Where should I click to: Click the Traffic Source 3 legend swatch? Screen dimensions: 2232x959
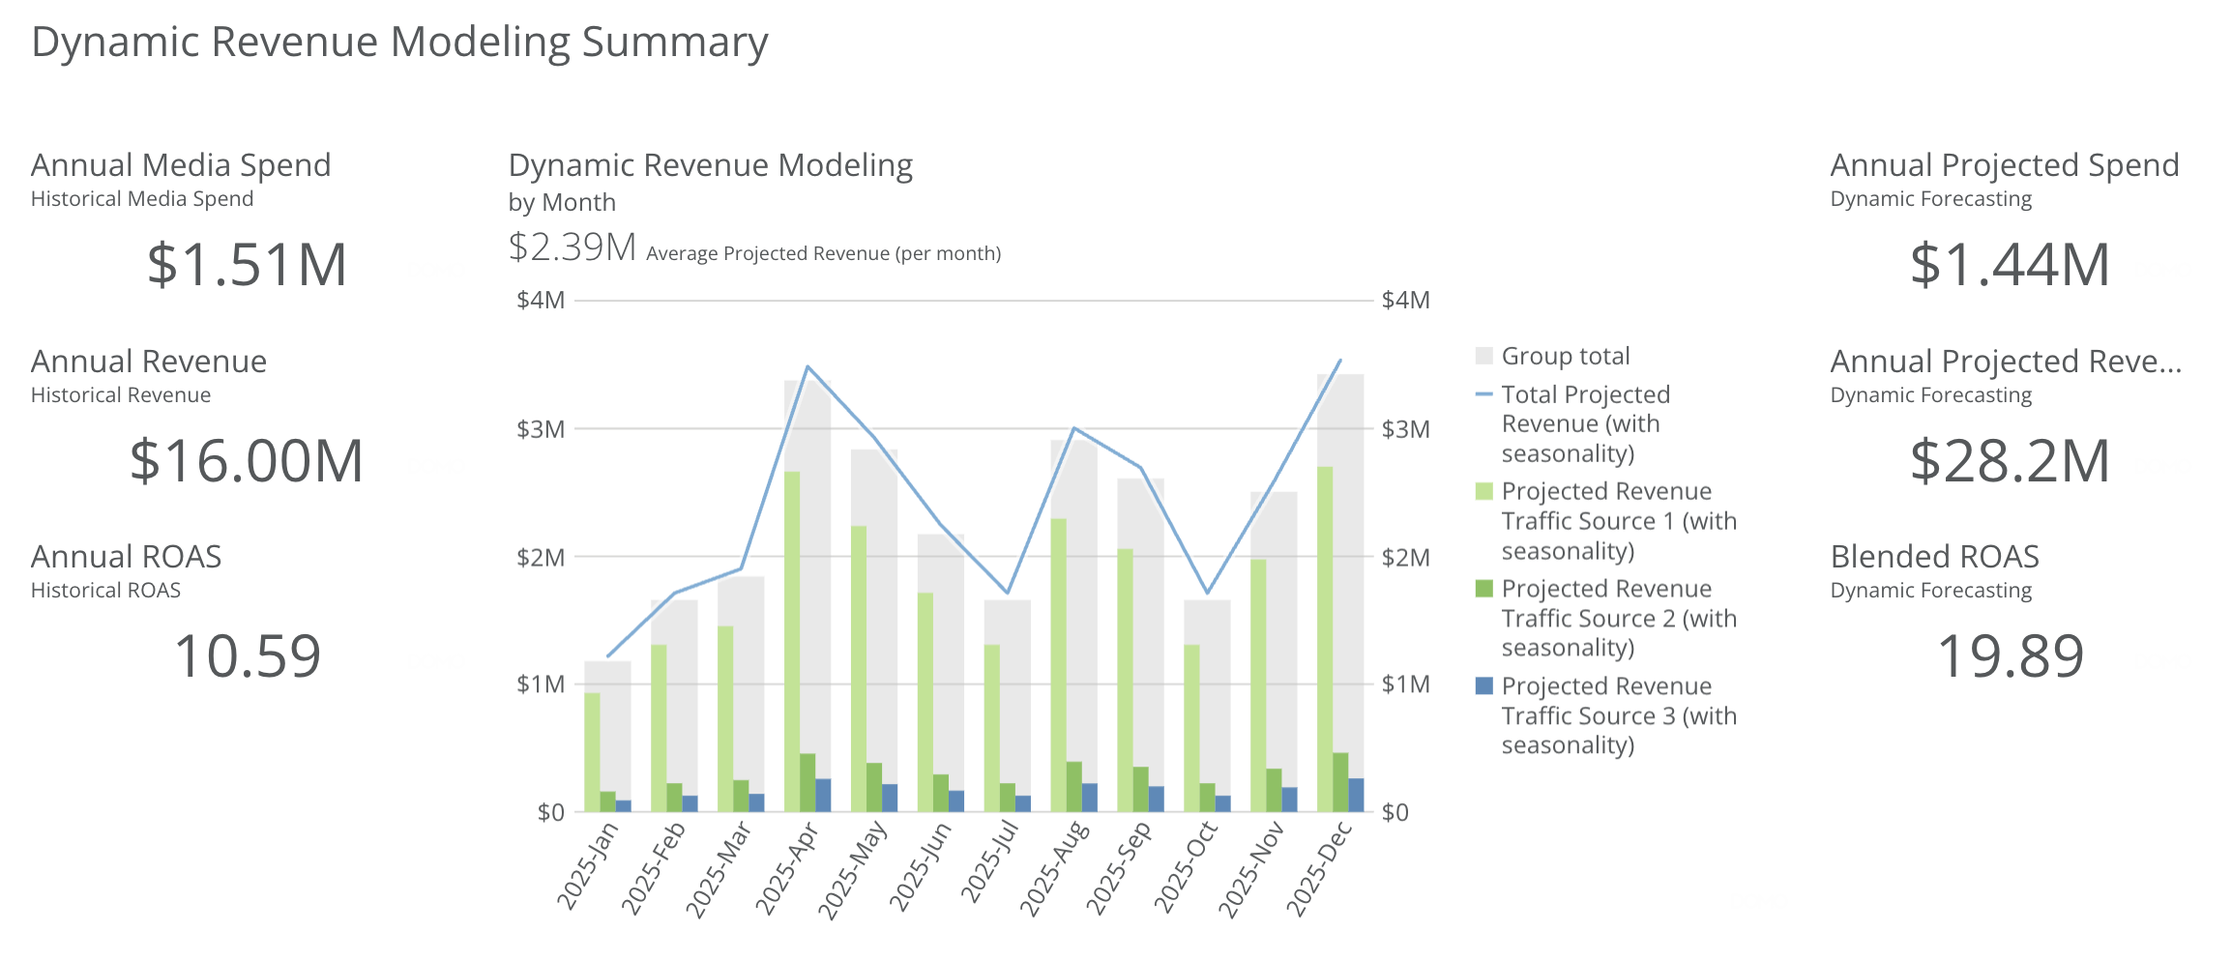(1484, 686)
